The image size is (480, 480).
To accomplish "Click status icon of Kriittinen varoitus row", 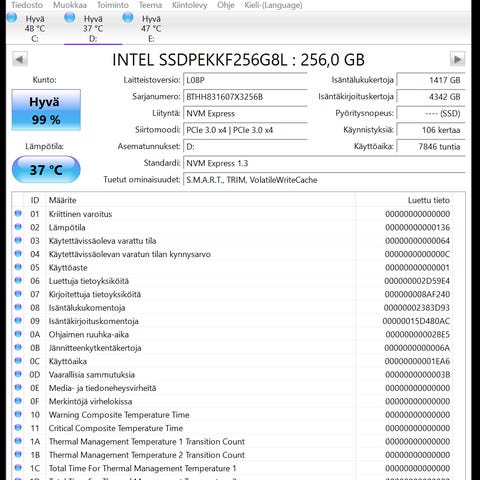I will pyautogui.click(x=18, y=214).
